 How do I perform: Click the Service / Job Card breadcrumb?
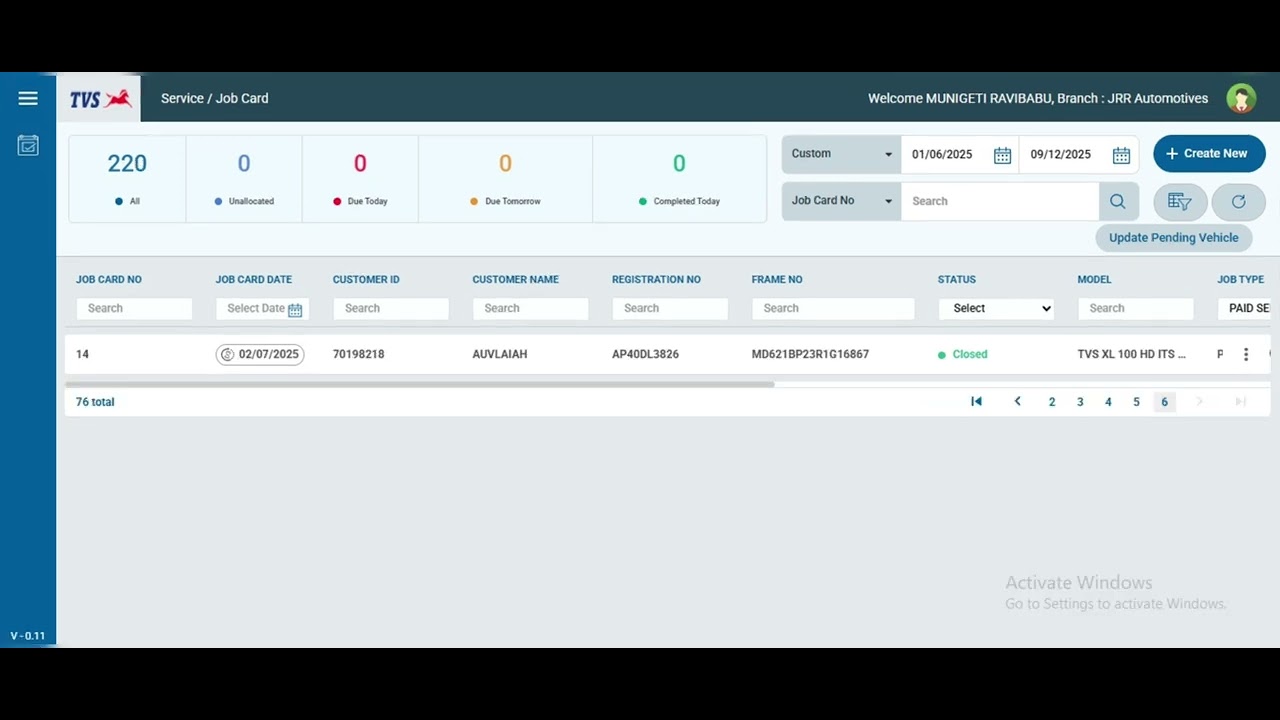tap(215, 98)
